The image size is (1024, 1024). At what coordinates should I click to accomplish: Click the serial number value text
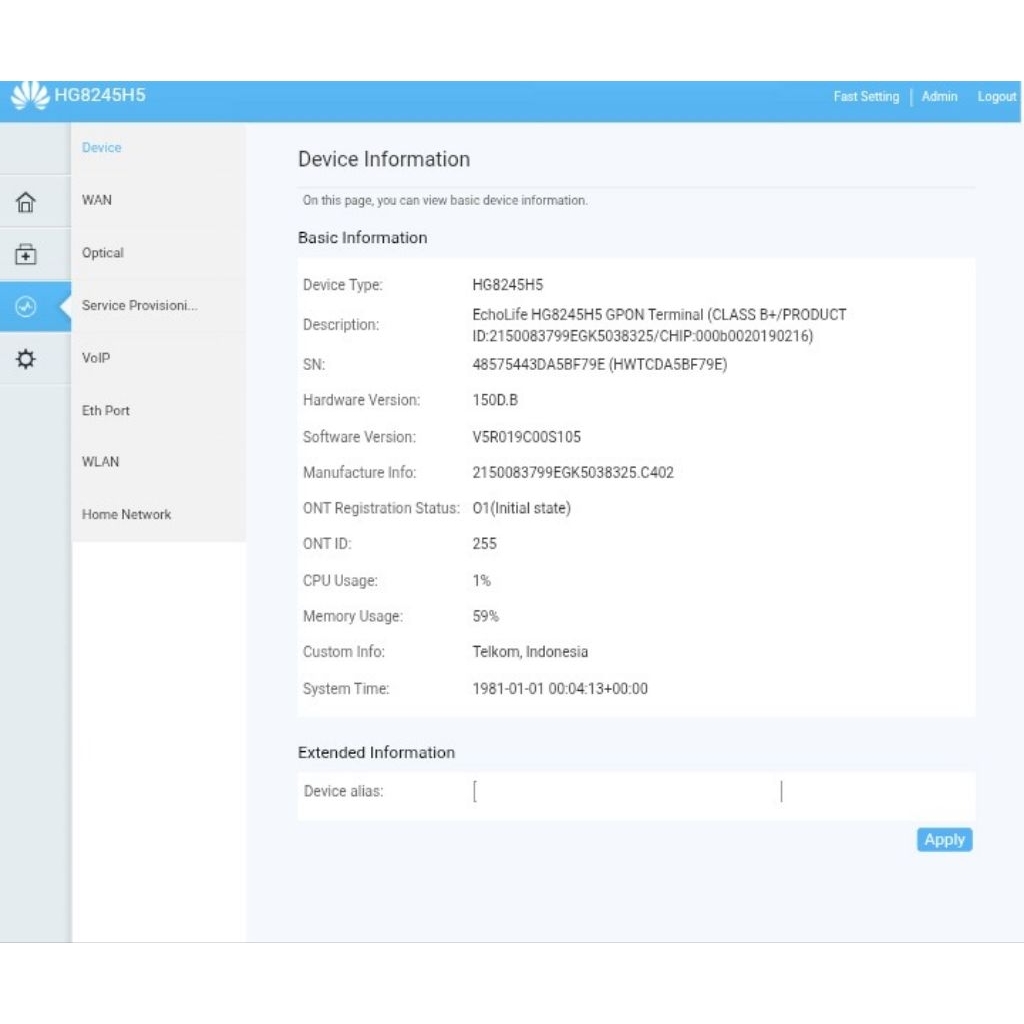pos(599,364)
